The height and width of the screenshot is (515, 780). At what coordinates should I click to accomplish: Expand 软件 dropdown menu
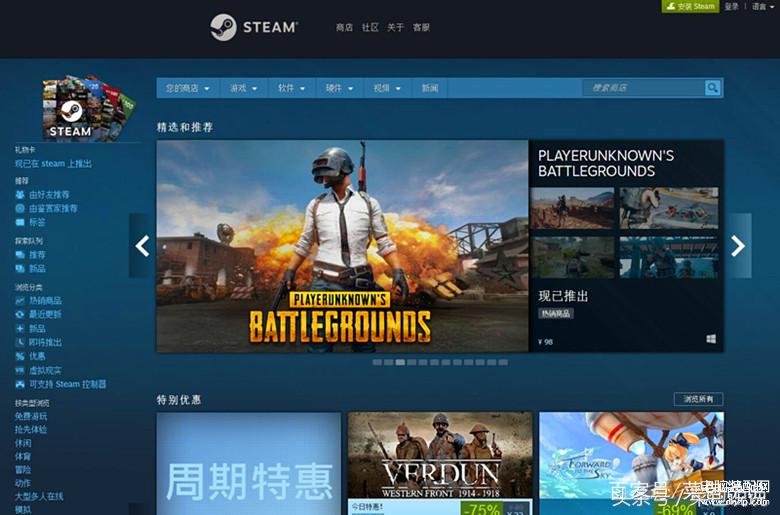[x=292, y=88]
